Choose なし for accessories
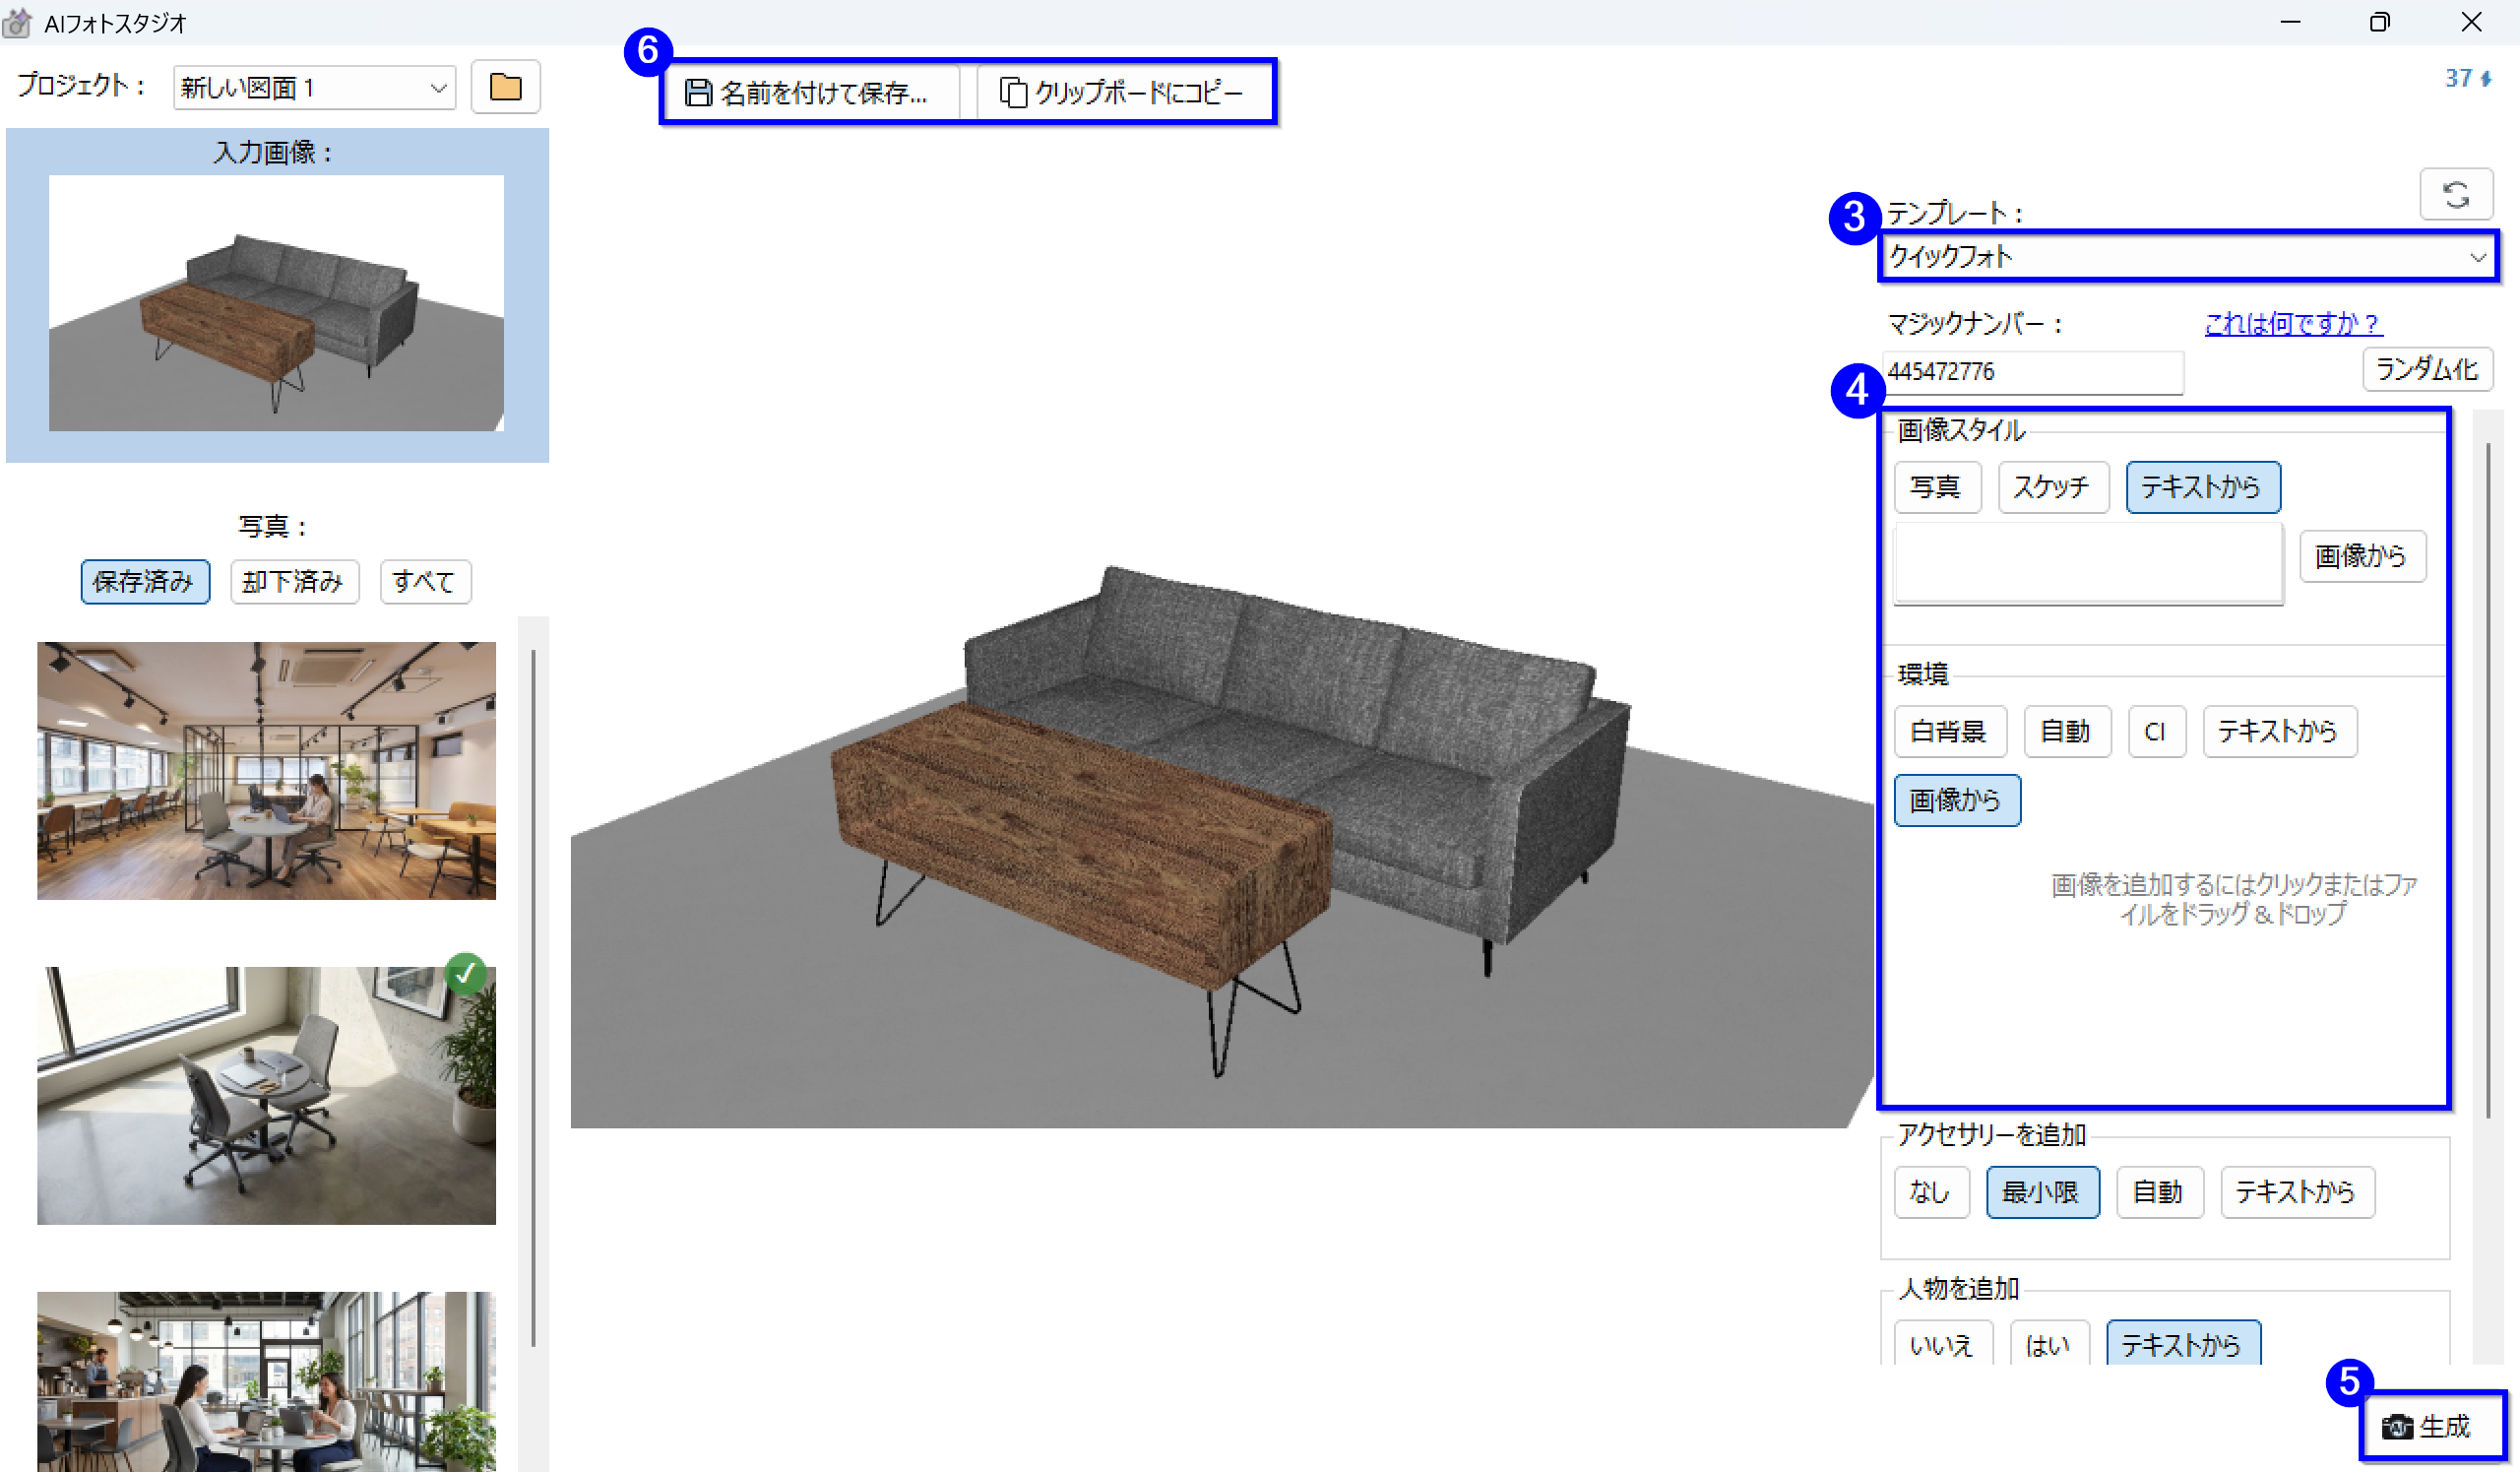The width and height of the screenshot is (2520, 1472). click(x=1931, y=1192)
